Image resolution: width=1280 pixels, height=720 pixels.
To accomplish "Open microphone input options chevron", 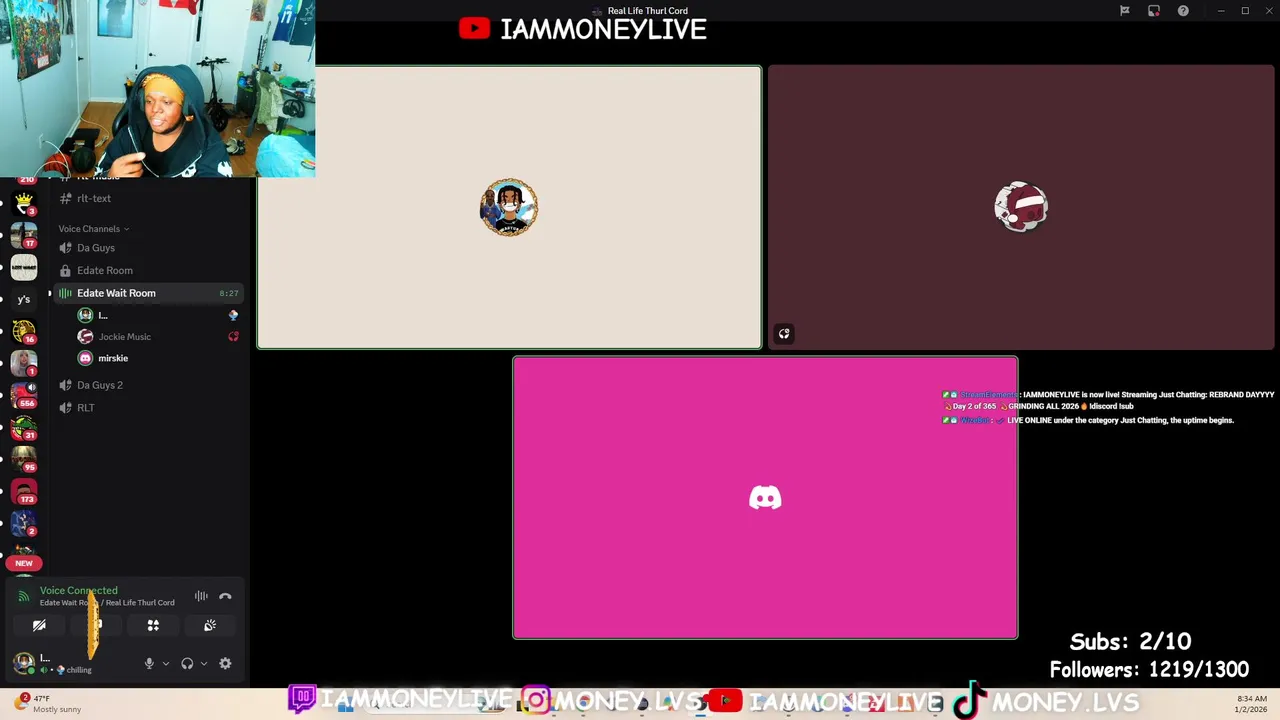I will pyautogui.click(x=165, y=663).
